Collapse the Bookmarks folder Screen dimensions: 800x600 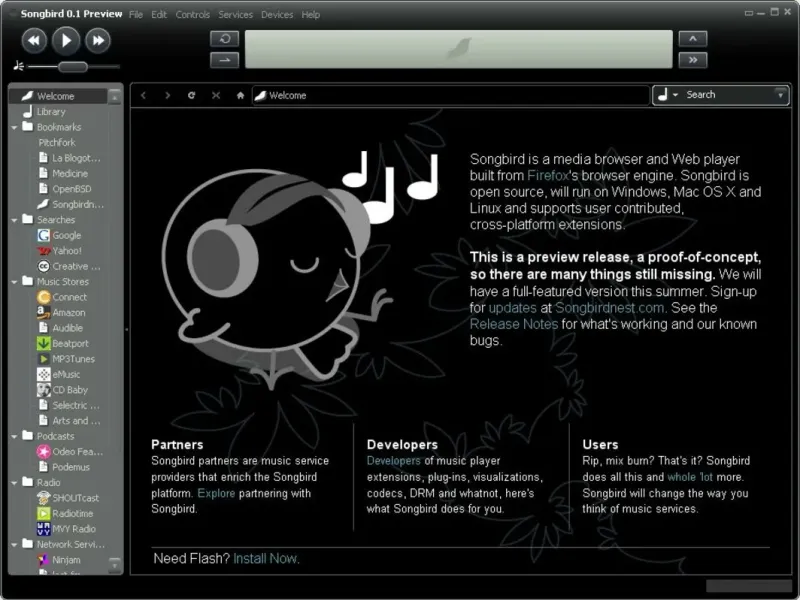click(x=14, y=128)
